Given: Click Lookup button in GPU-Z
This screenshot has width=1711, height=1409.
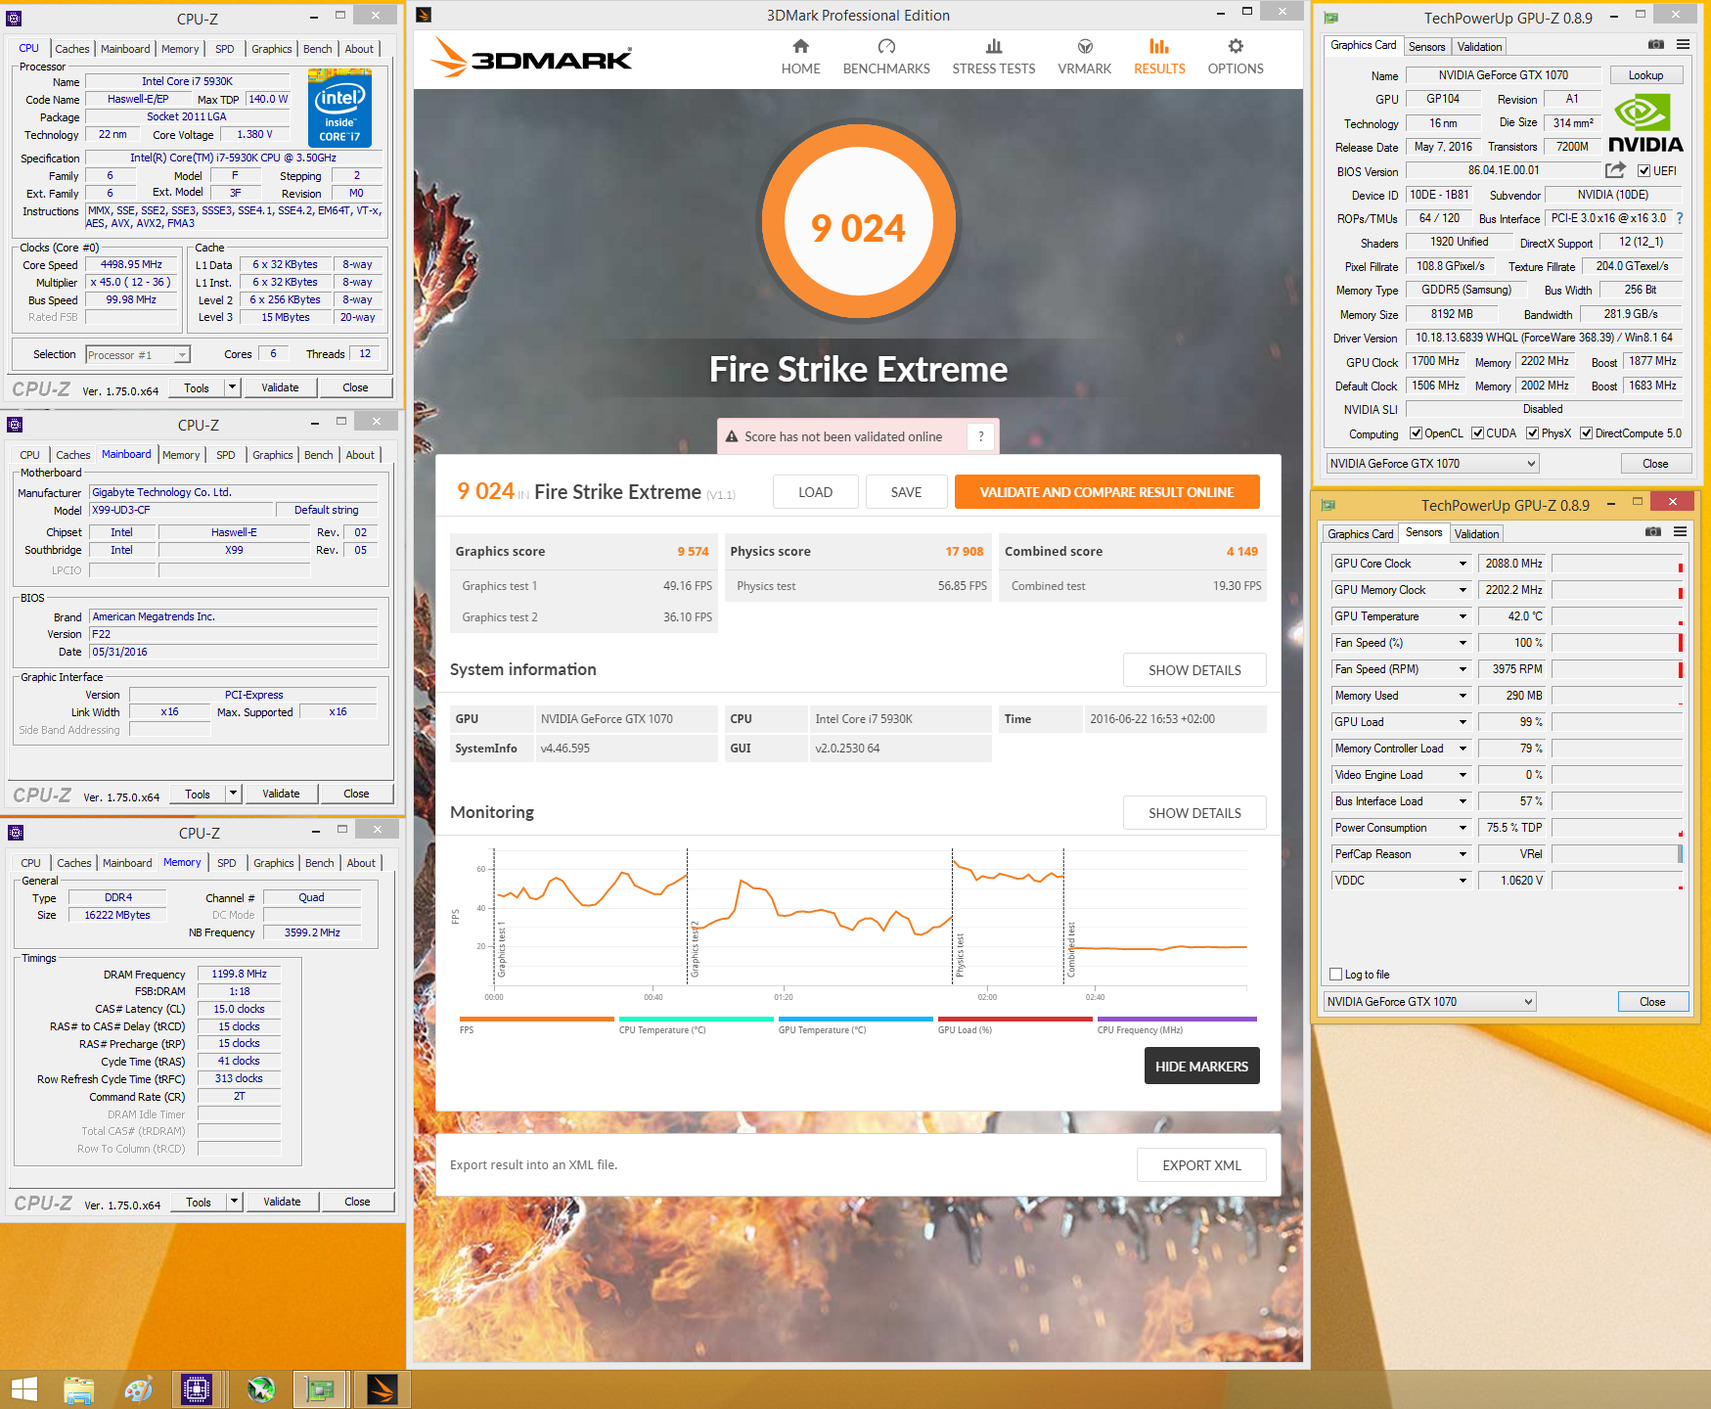Looking at the screenshot, I should coord(1646,75).
